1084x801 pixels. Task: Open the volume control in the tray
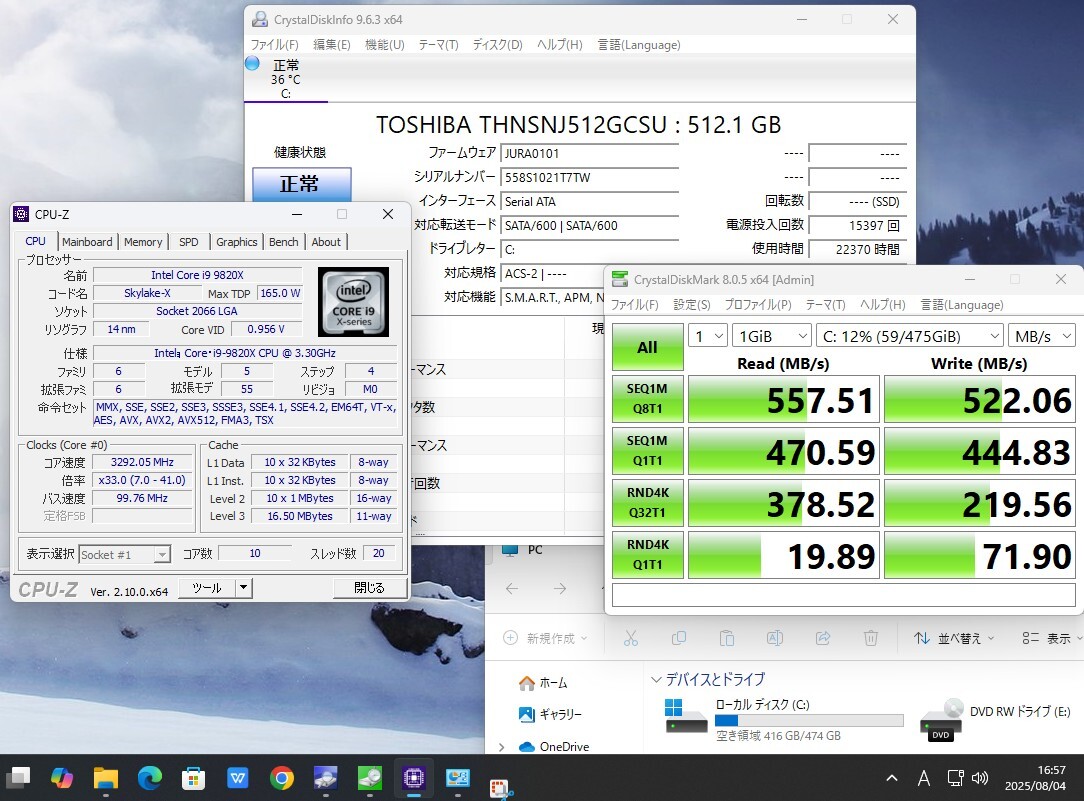980,778
